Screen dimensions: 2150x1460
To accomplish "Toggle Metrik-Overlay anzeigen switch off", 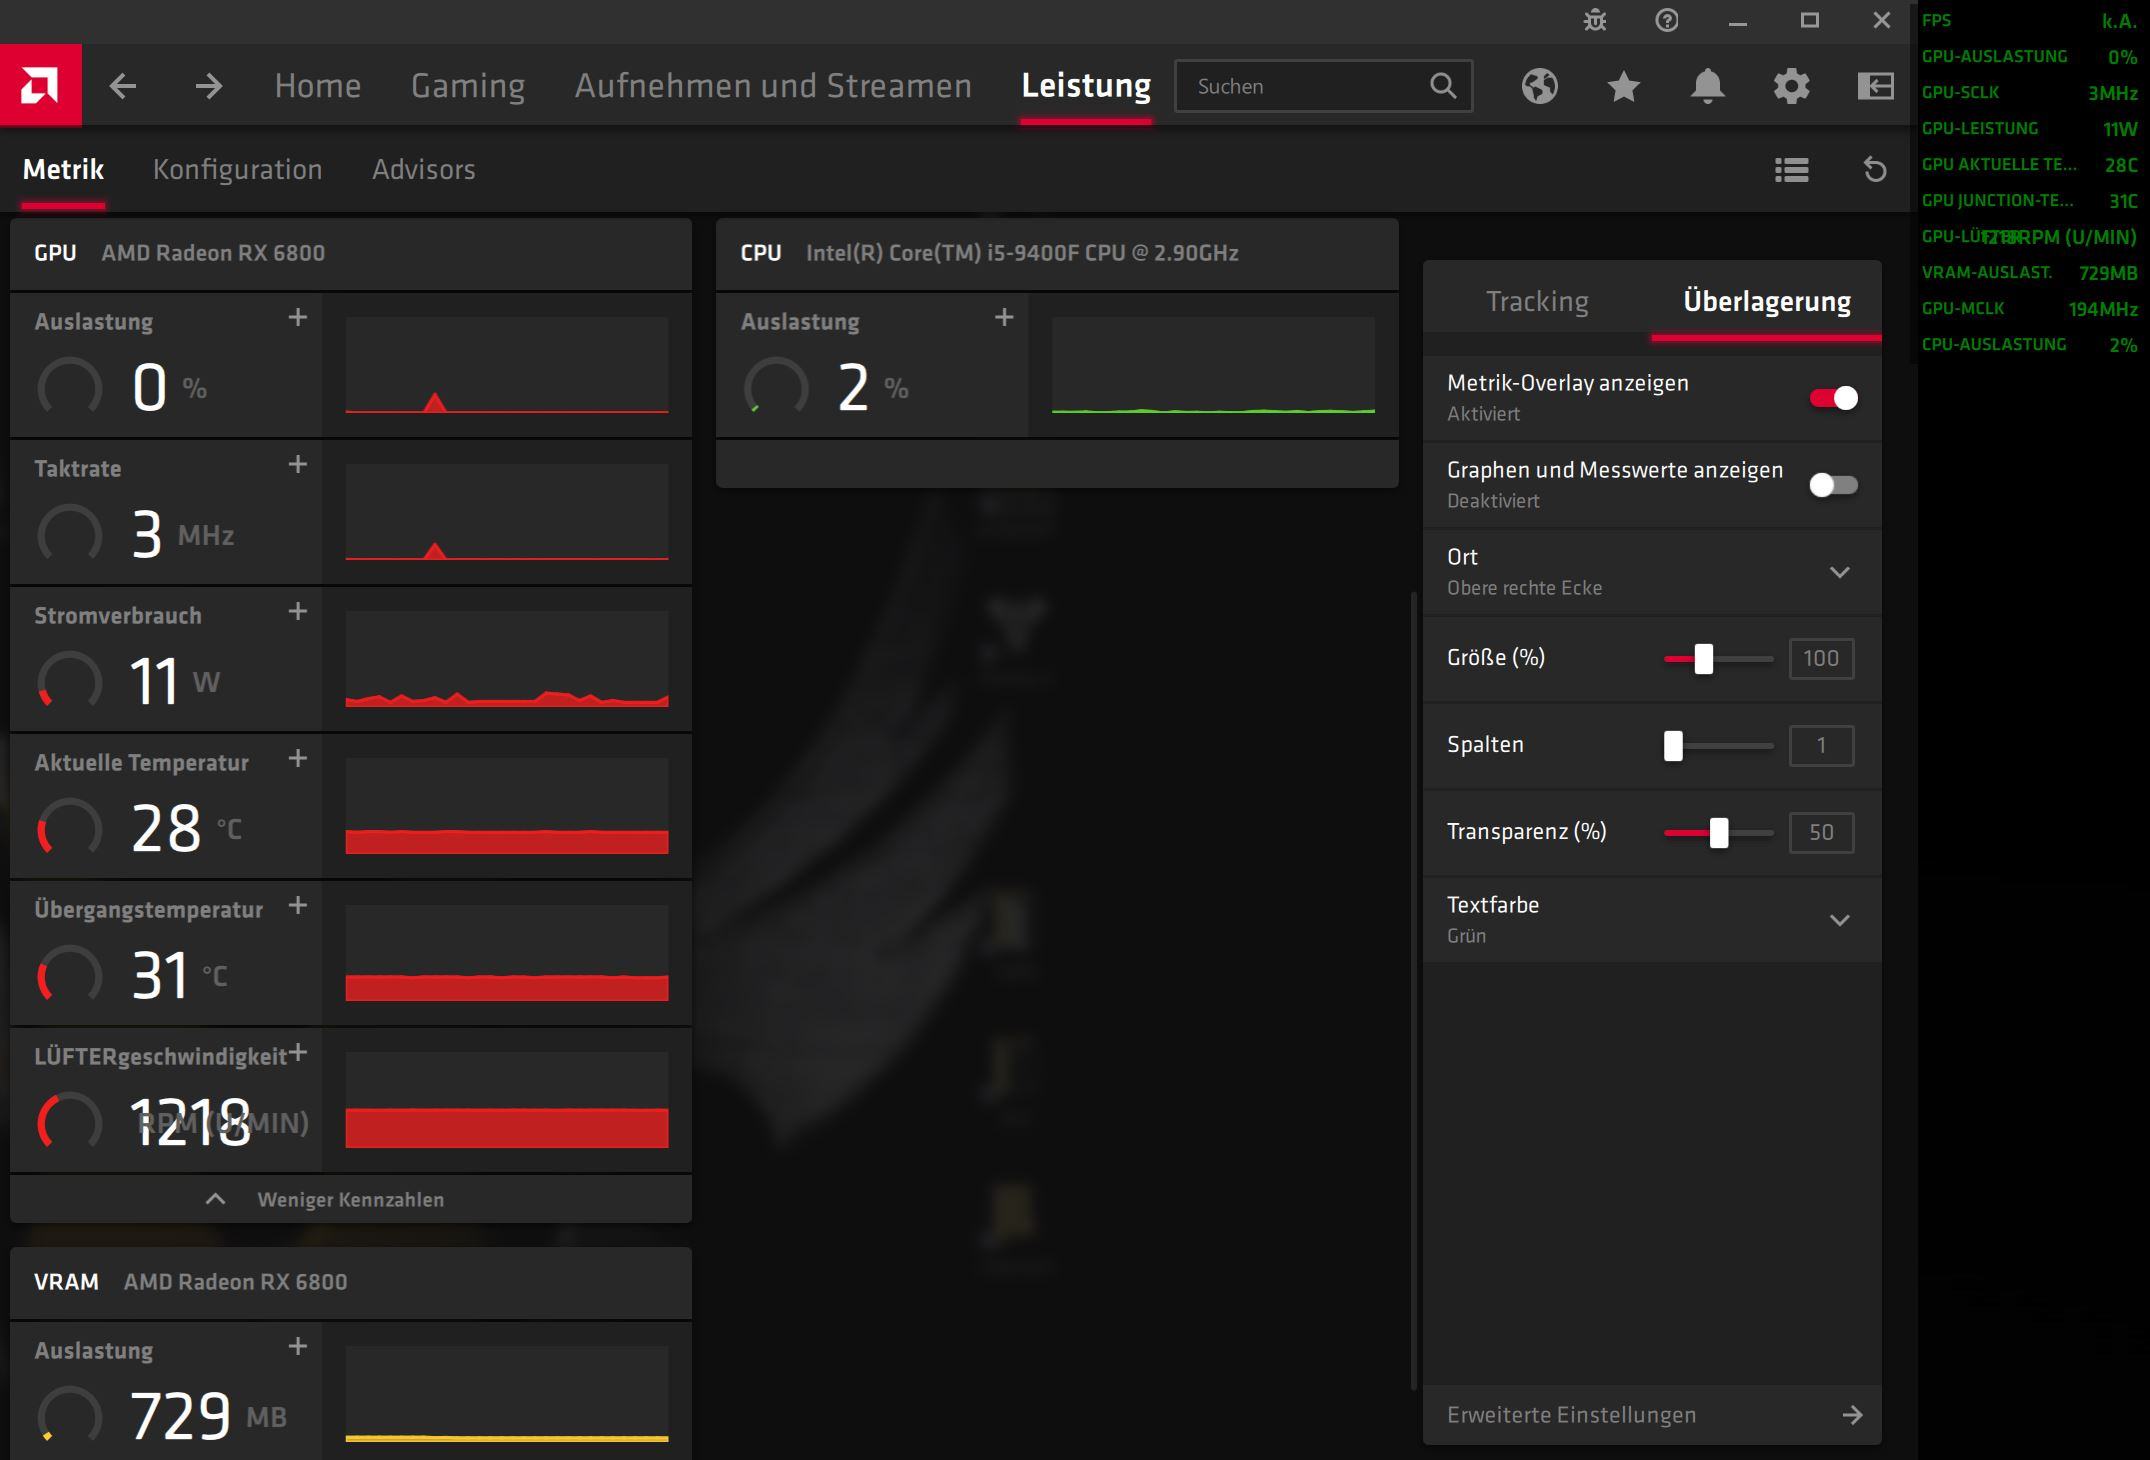I will (x=1833, y=398).
